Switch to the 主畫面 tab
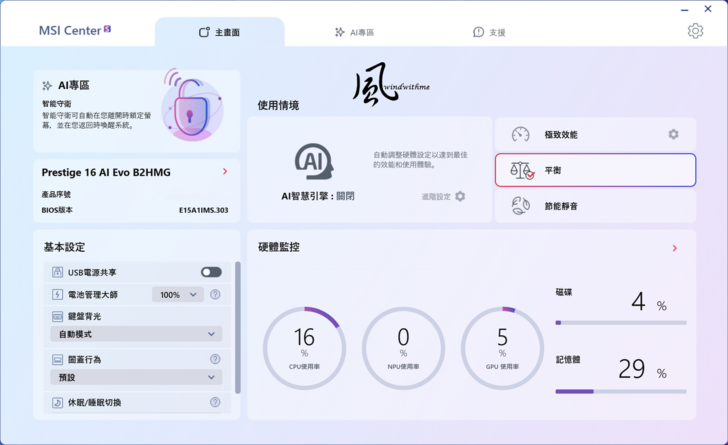Image resolution: width=728 pixels, height=445 pixels. (x=220, y=32)
